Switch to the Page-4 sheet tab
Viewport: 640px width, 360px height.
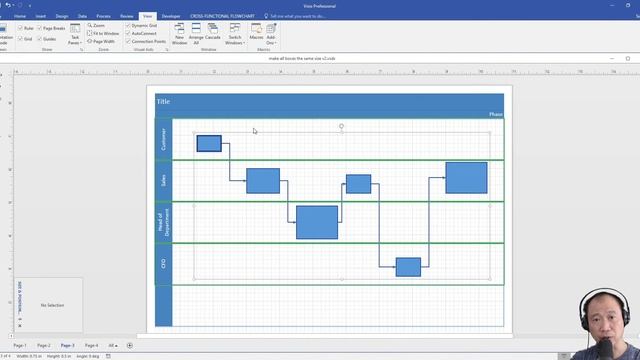91,345
